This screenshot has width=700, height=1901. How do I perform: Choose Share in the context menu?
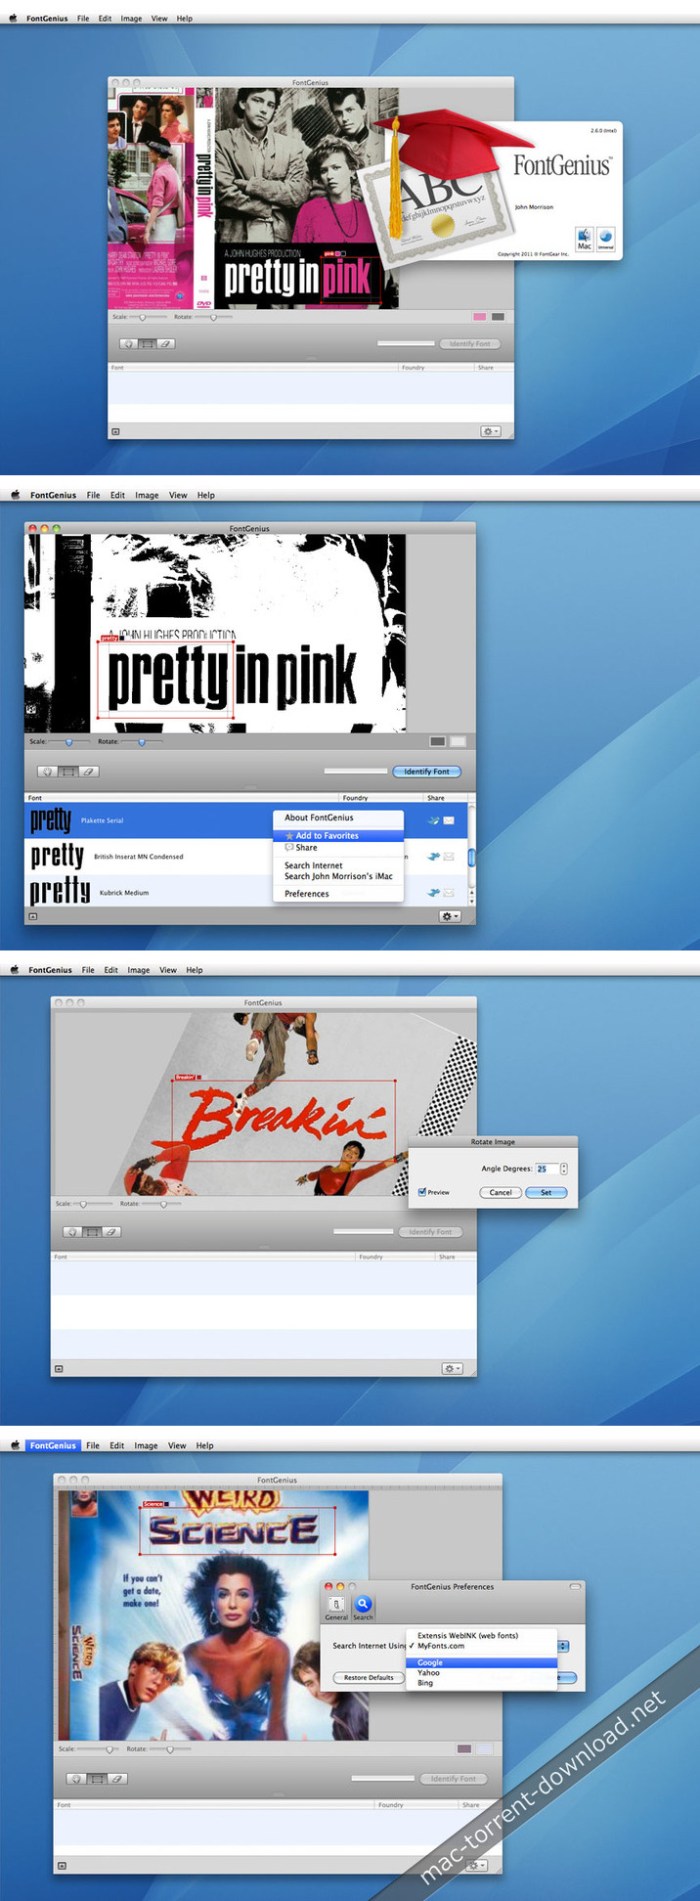coord(338,847)
